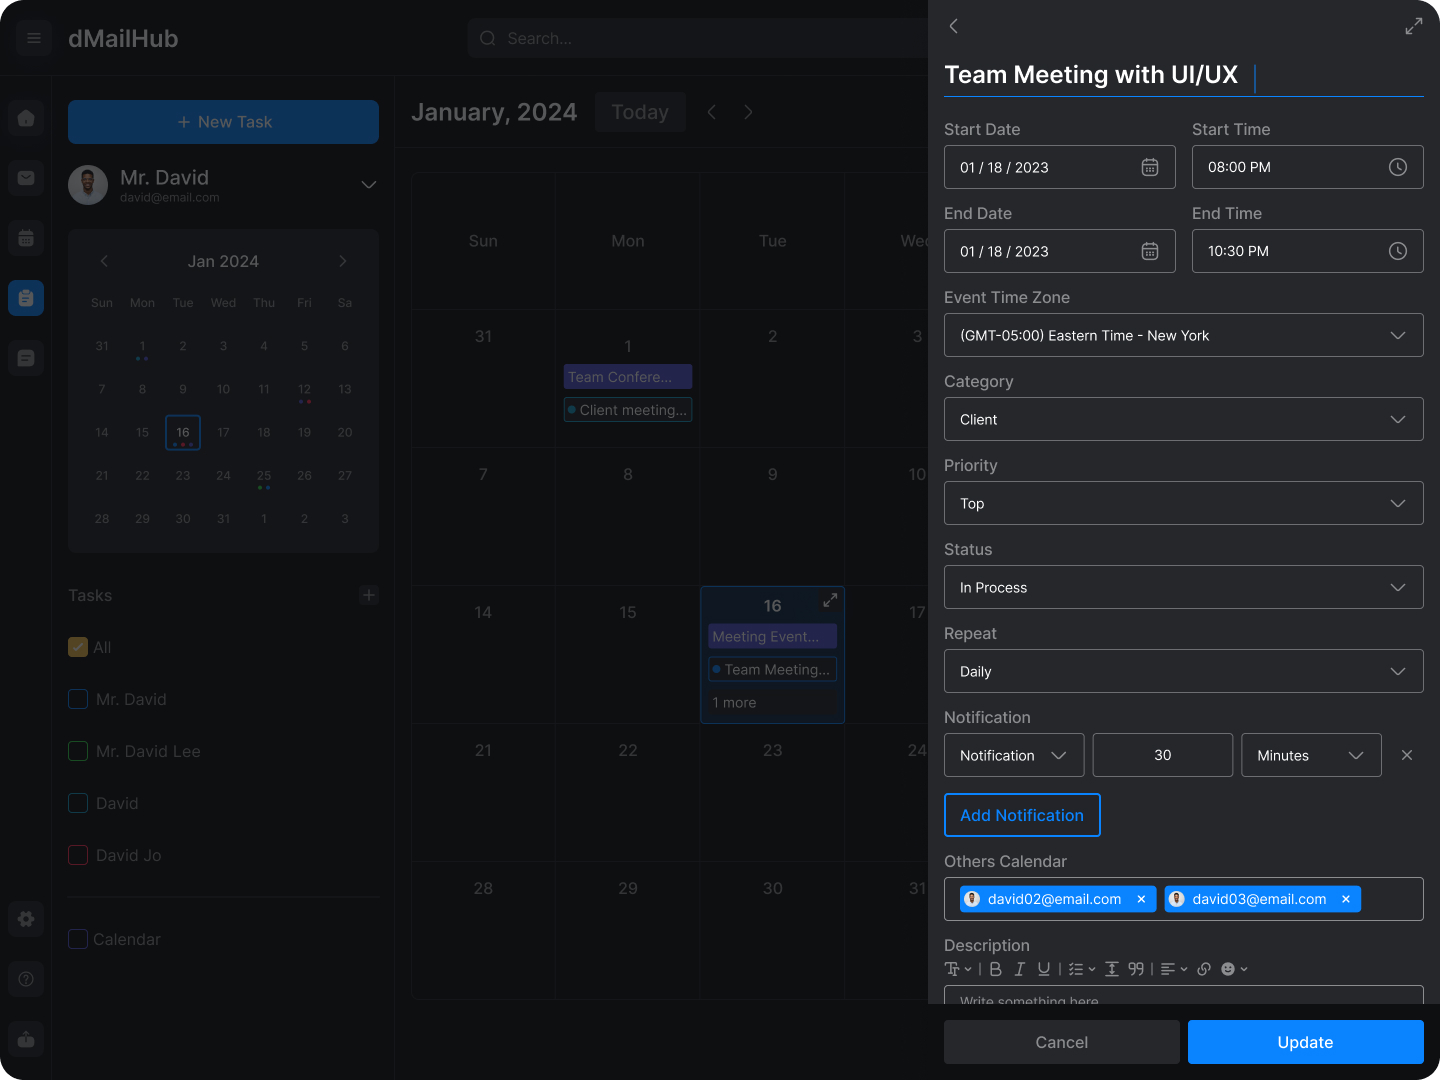Open the help icon in sidebar
The image size is (1440, 1080).
click(x=26, y=979)
